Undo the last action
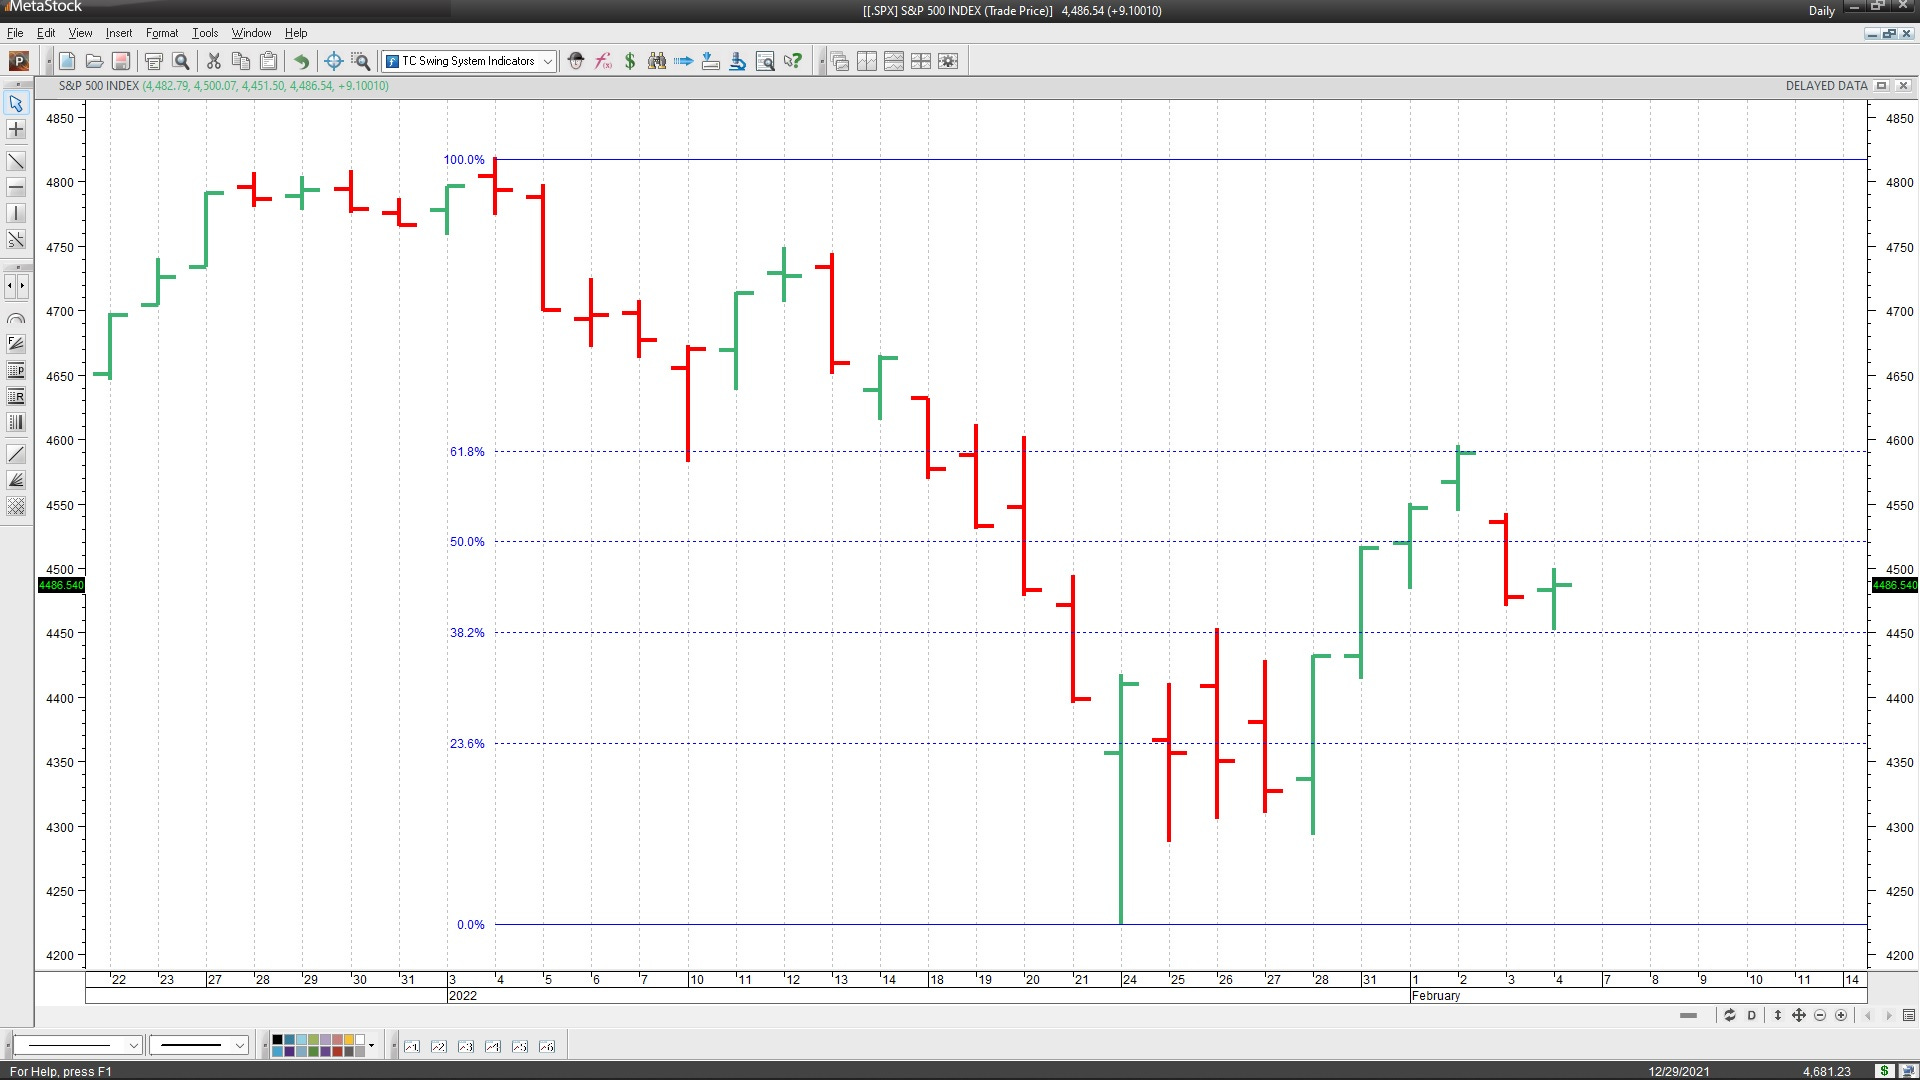The image size is (1920, 1080). coord(301,61)
